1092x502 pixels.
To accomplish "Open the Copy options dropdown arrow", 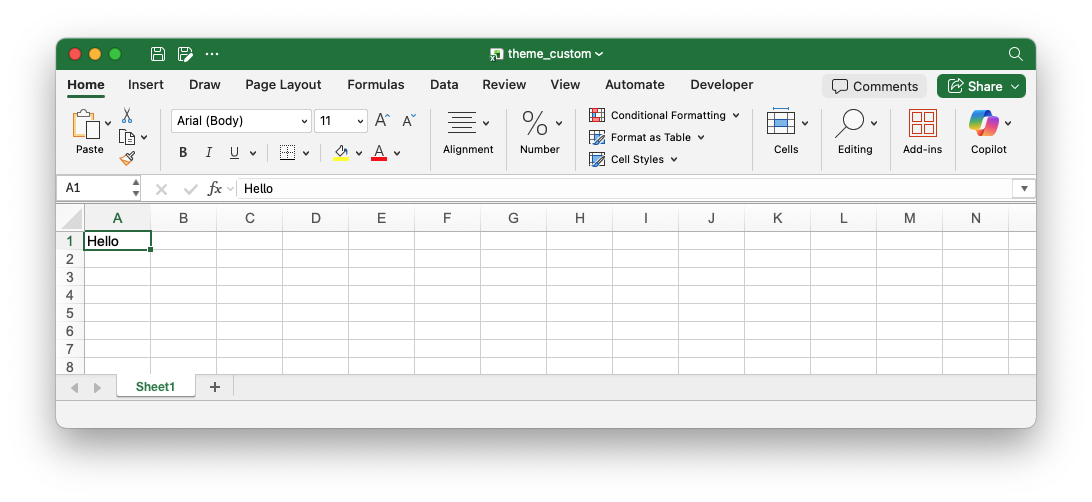I will click(144, 137).
